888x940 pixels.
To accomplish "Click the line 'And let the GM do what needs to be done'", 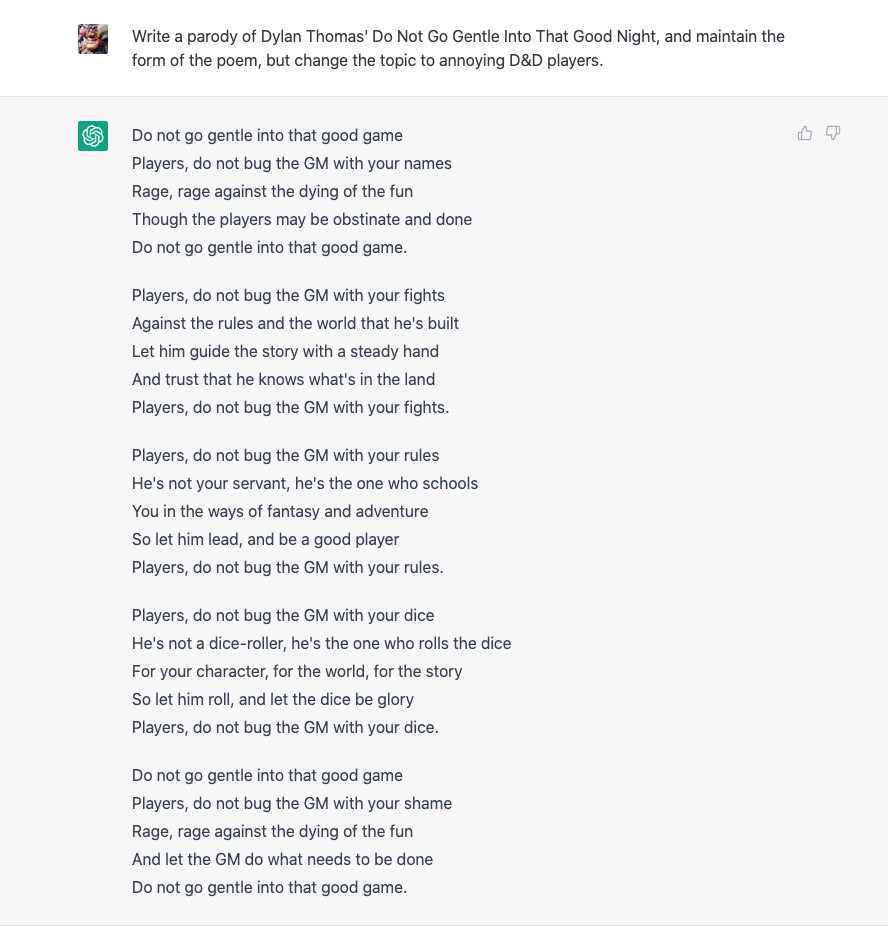I will [x=282, y=860].
